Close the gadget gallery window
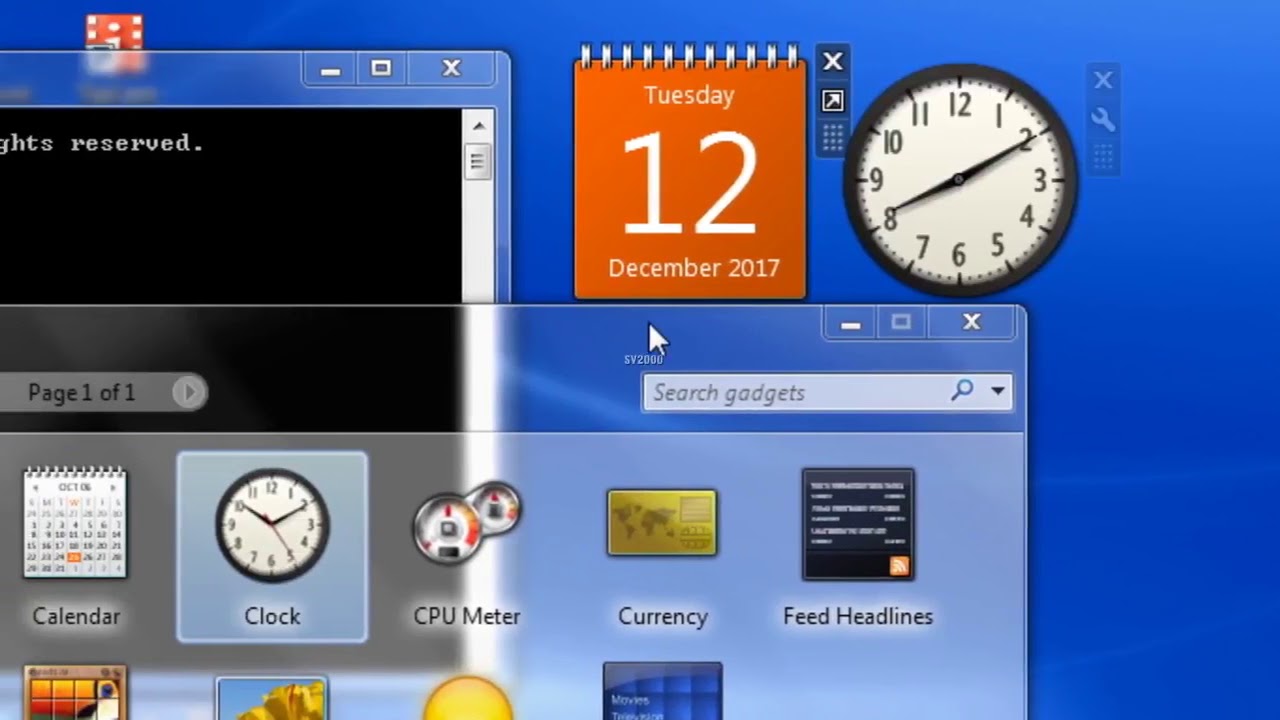The height and width of the screenshot is (720, 1280). coord(971,323)
